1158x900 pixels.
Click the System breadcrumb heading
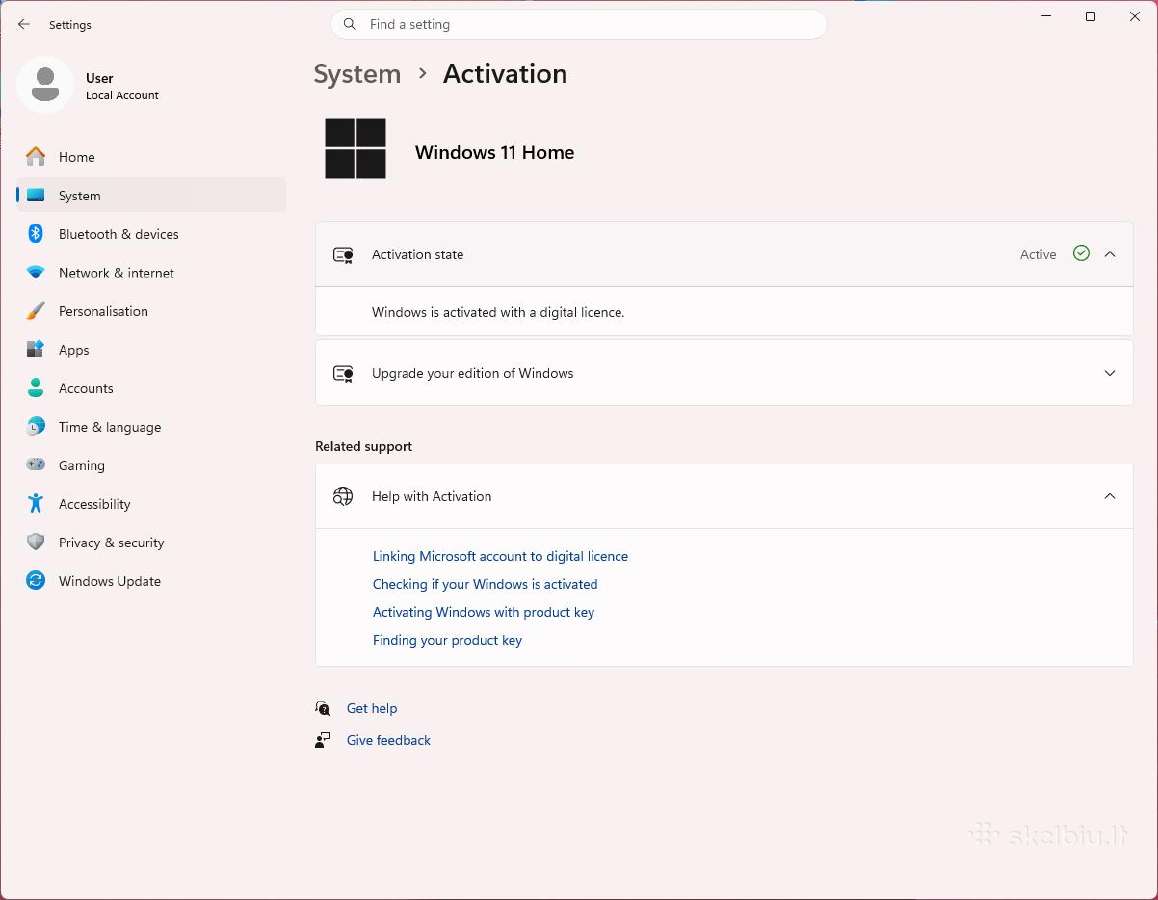357,74
